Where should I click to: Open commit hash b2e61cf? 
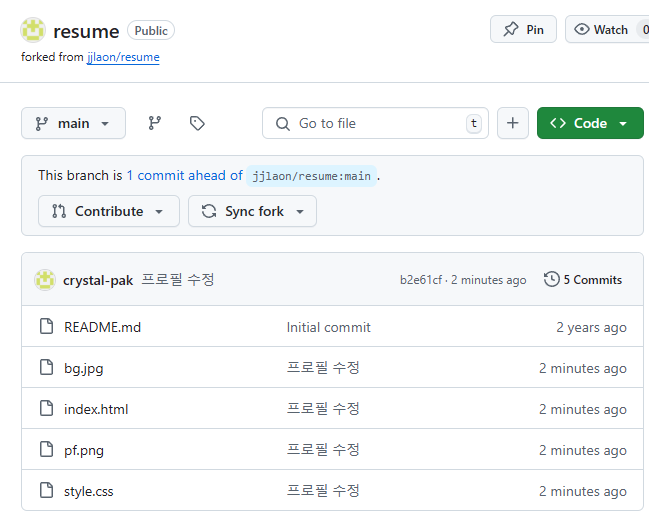click(x=421, y=280)
